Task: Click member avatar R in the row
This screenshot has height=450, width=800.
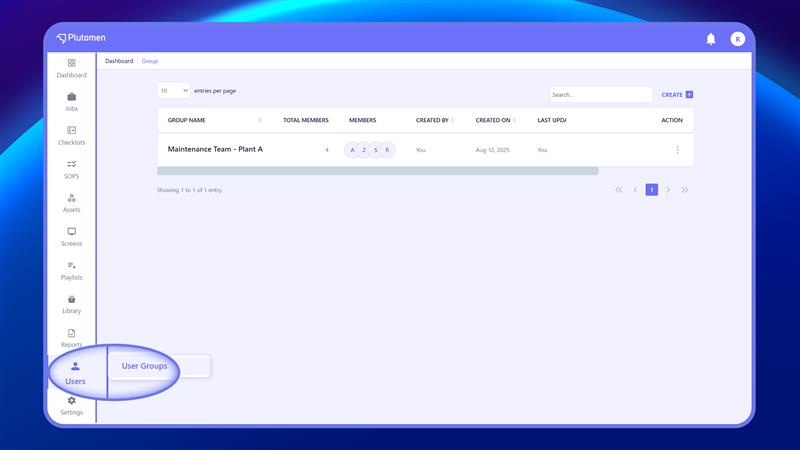Action: tap(387, 149)
